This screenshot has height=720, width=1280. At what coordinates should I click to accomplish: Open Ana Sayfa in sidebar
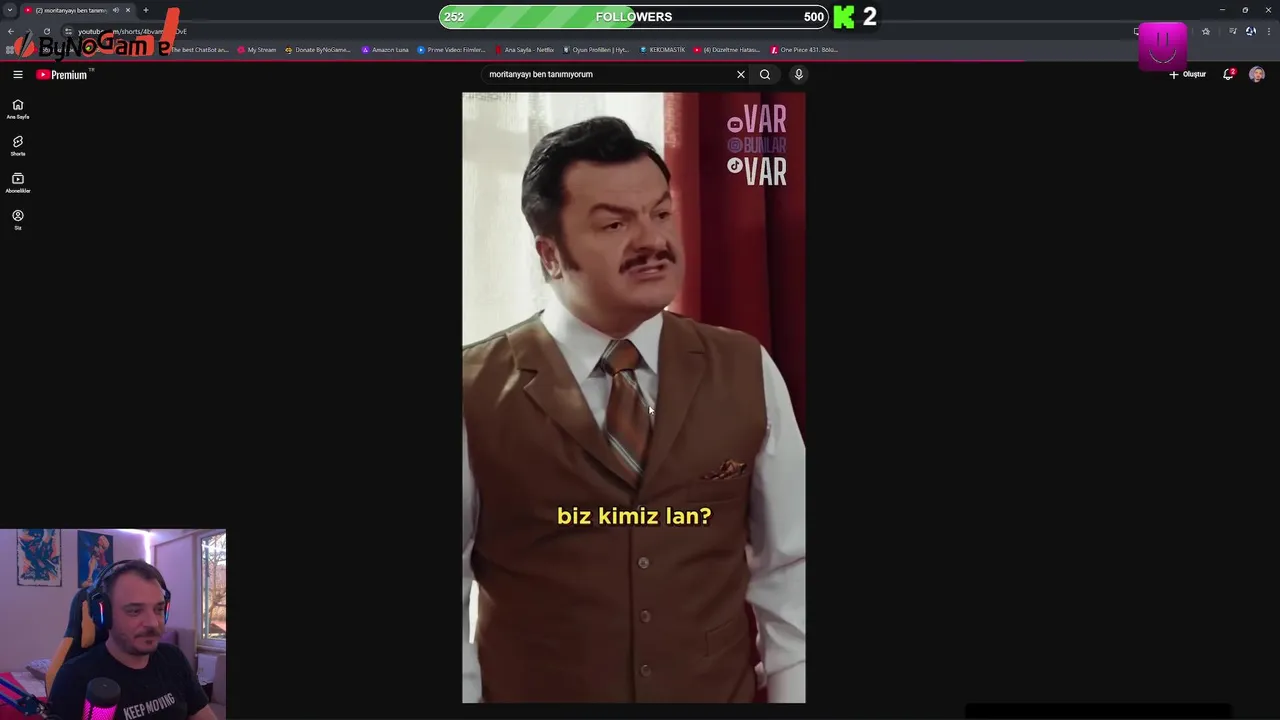click(x=18, y=109)
